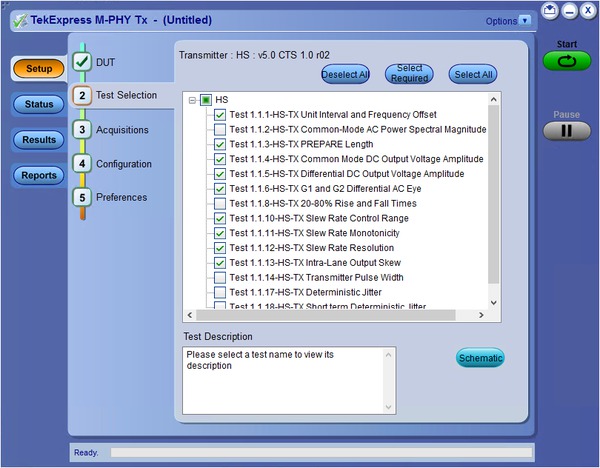The width and height of the screenshot is (600, 468).
Task: Click the Test Description scroll down arrow
Action: click(388, 407)
